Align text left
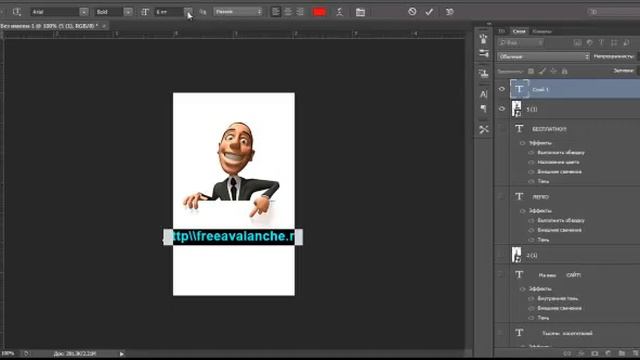The width and height of the screenshot is (640, 360). click(x=276, y=12)
